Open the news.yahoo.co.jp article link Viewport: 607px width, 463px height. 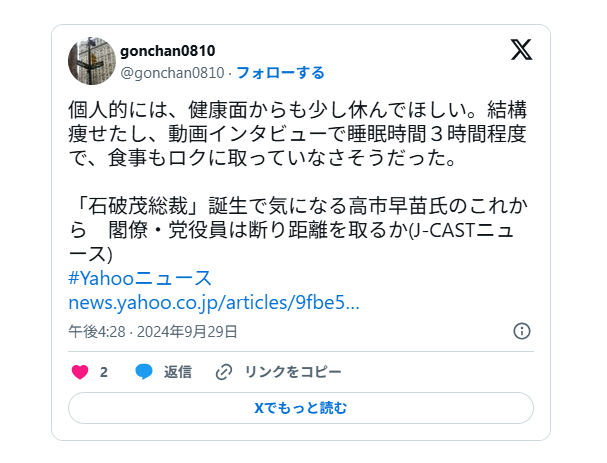(214, 303)
